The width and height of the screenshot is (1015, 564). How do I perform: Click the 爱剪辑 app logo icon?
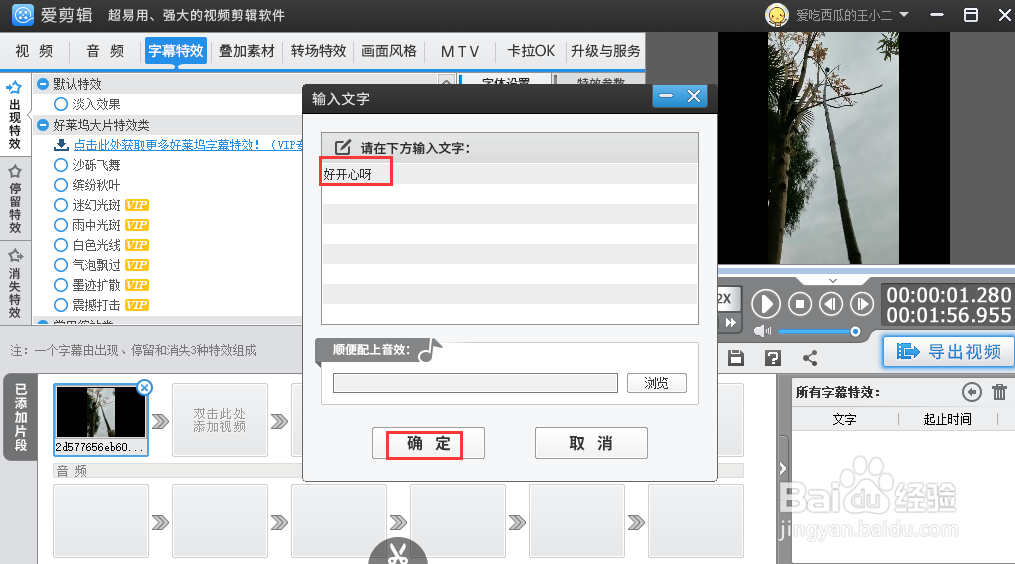(23, 14)
